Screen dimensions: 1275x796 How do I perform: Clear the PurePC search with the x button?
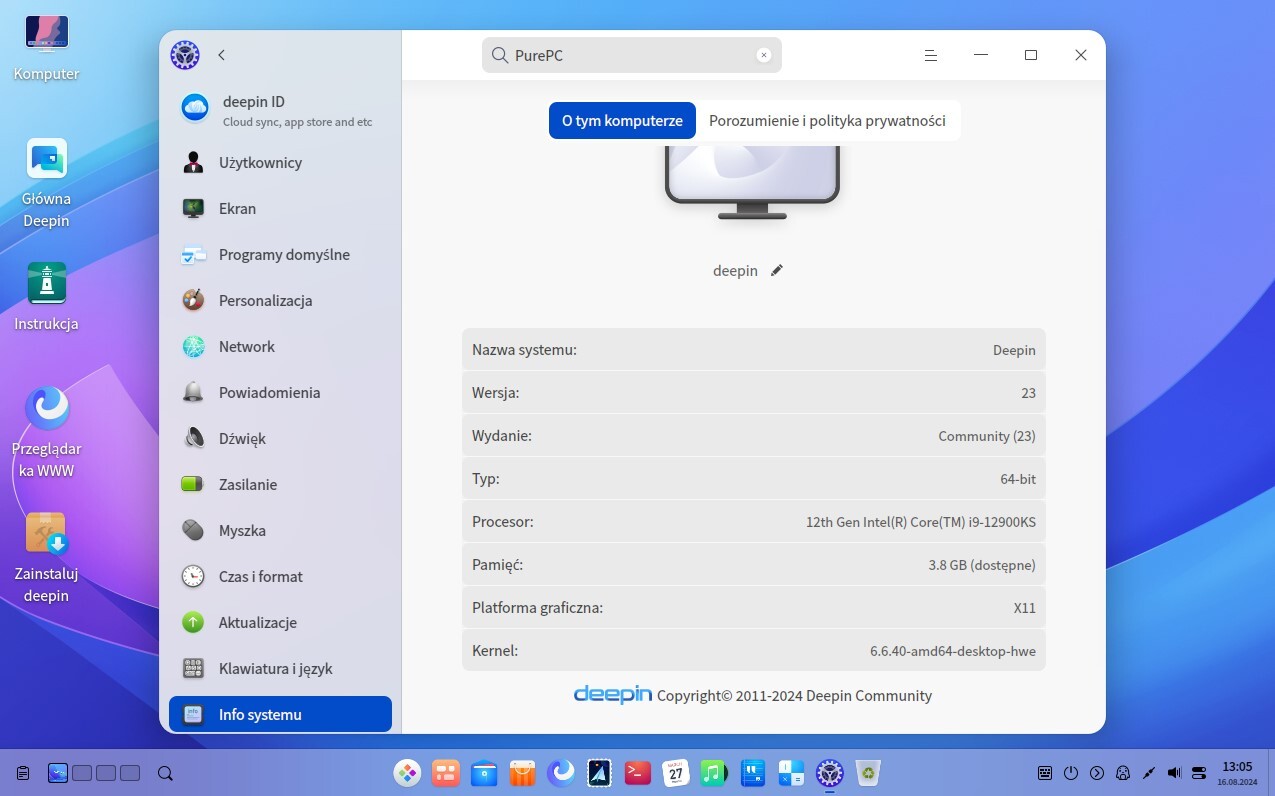pos(763,55)
